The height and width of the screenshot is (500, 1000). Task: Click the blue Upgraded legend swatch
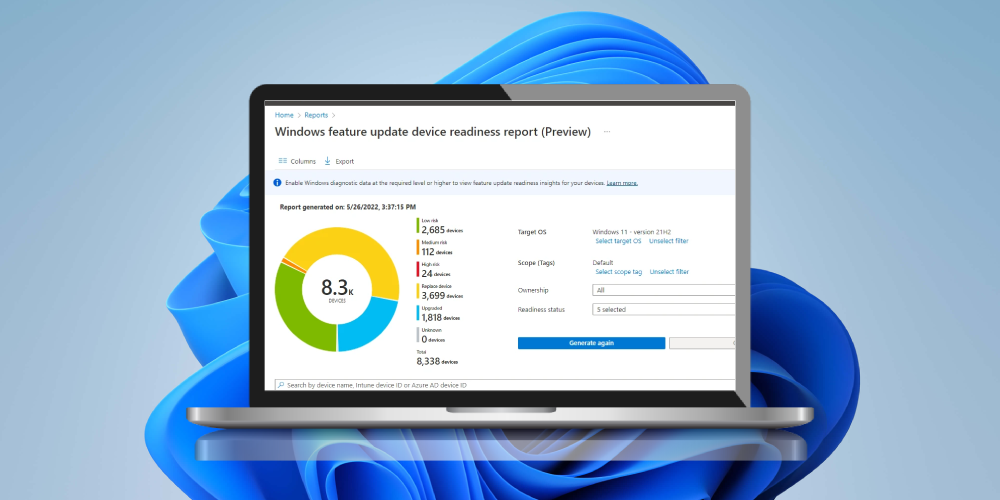tap(418, 314)
